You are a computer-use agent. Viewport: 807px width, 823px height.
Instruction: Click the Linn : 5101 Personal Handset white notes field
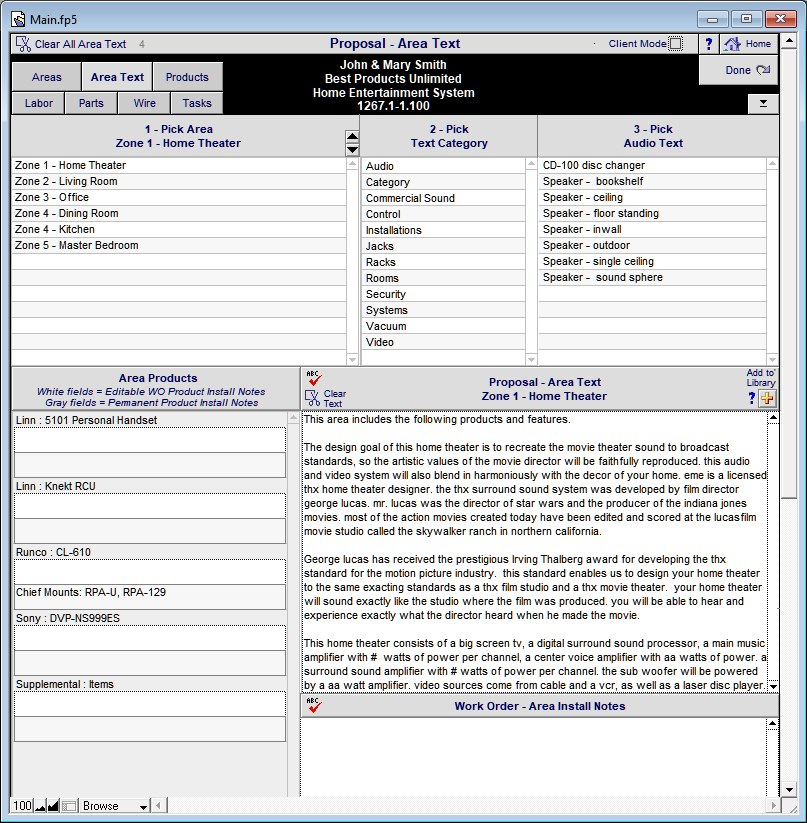point(150,440)
